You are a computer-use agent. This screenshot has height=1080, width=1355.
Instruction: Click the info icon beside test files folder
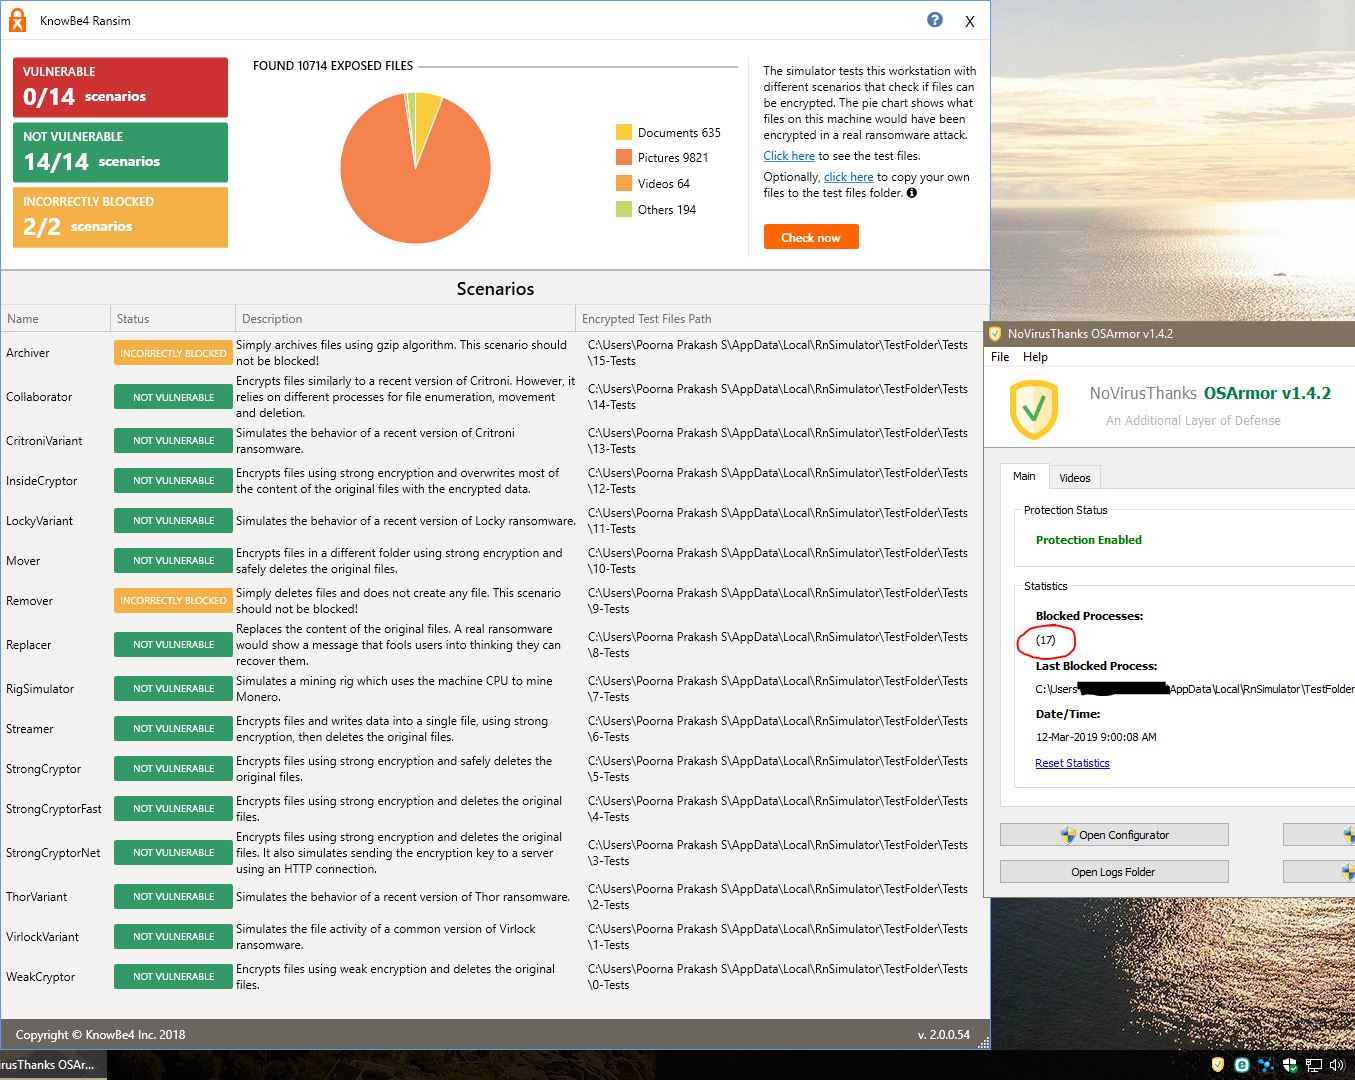[912, 193]
